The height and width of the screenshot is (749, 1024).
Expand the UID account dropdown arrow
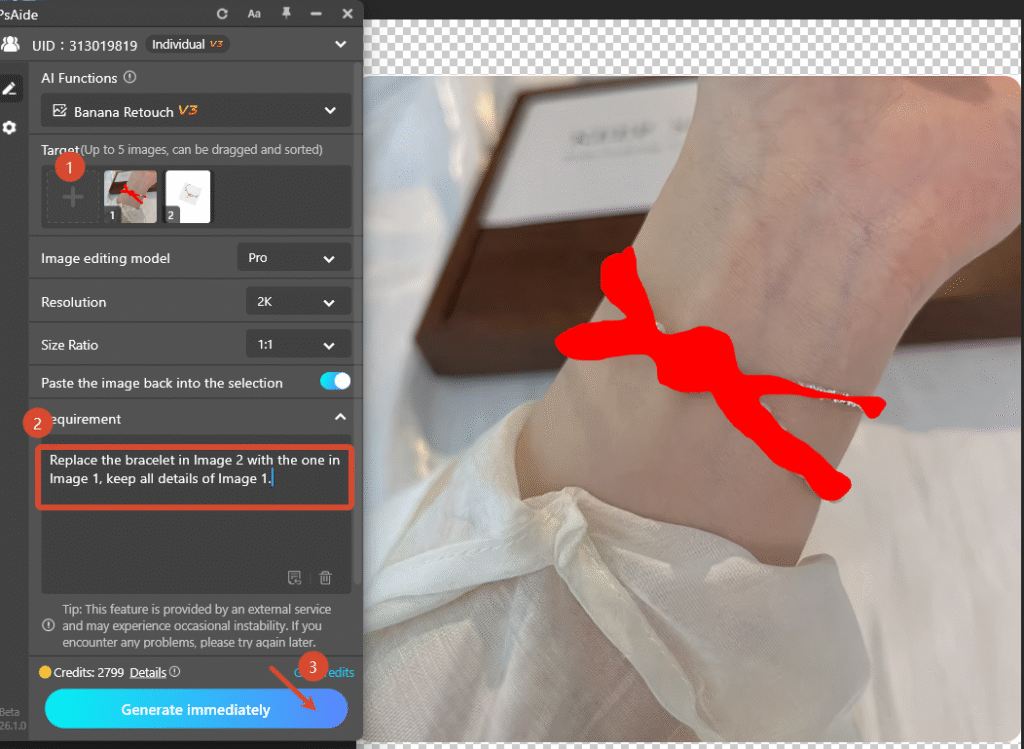(340, 44)
